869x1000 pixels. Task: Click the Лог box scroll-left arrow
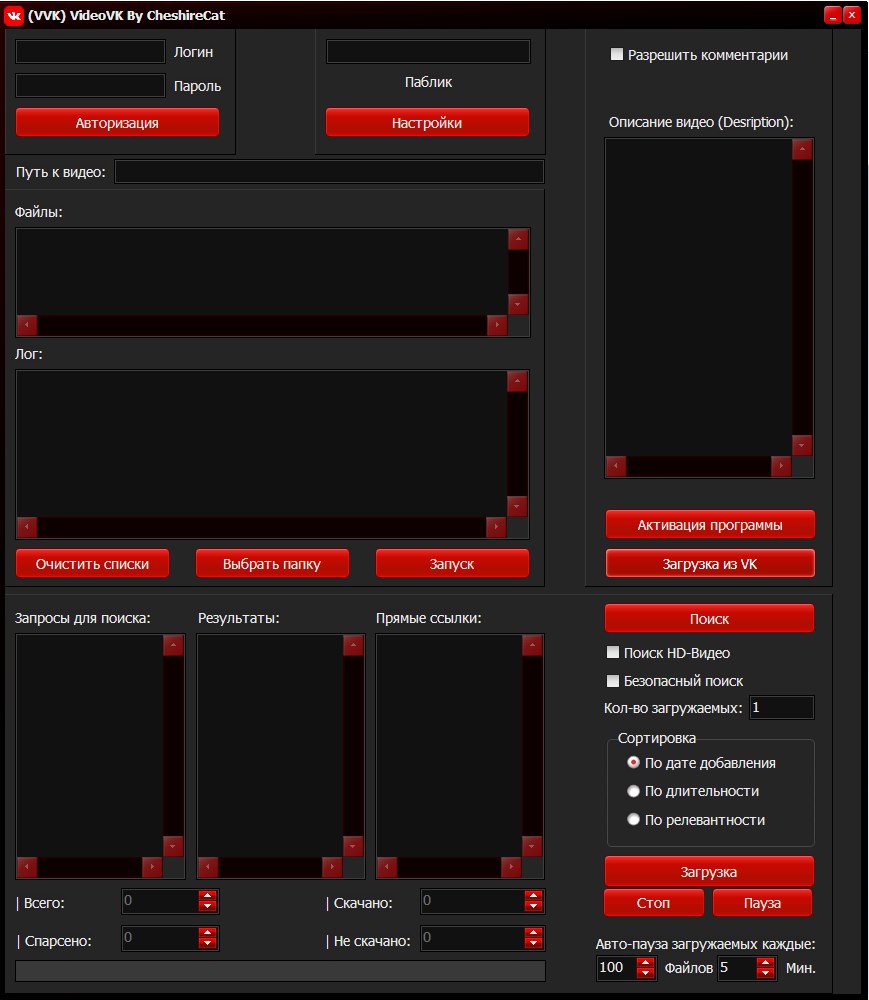click(x=27, y=527)
